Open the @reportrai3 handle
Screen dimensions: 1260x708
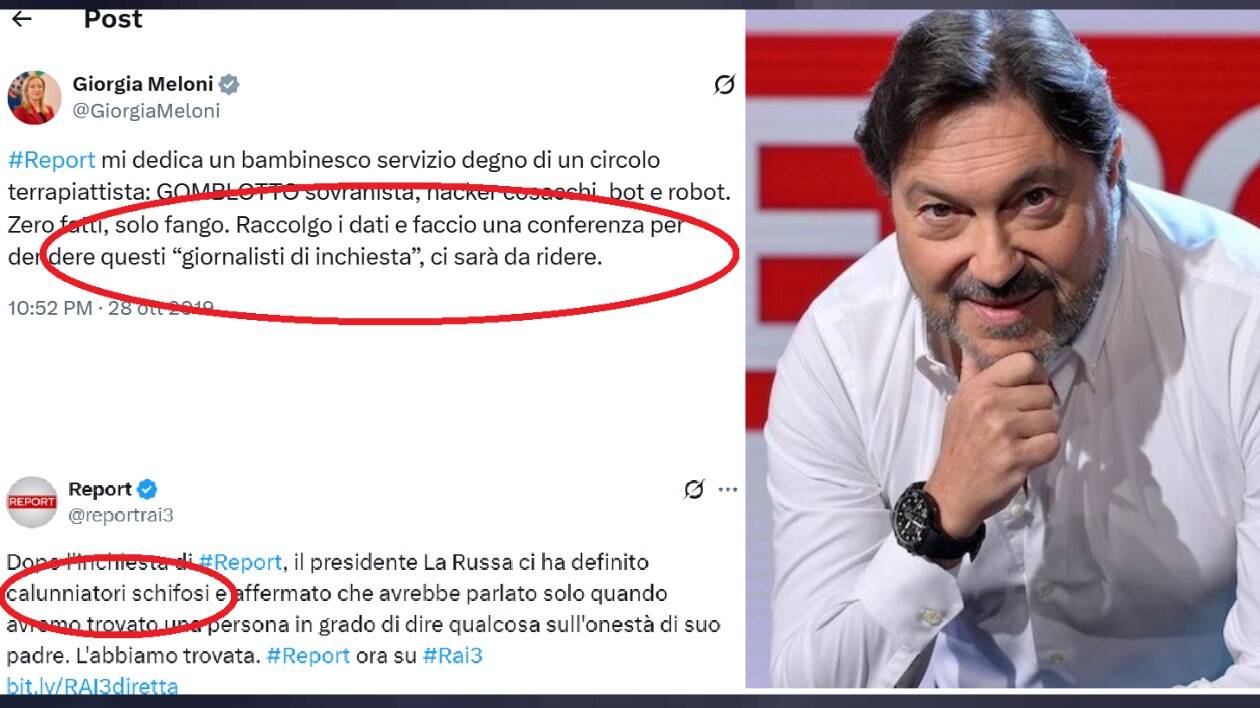tap(121, 515)
